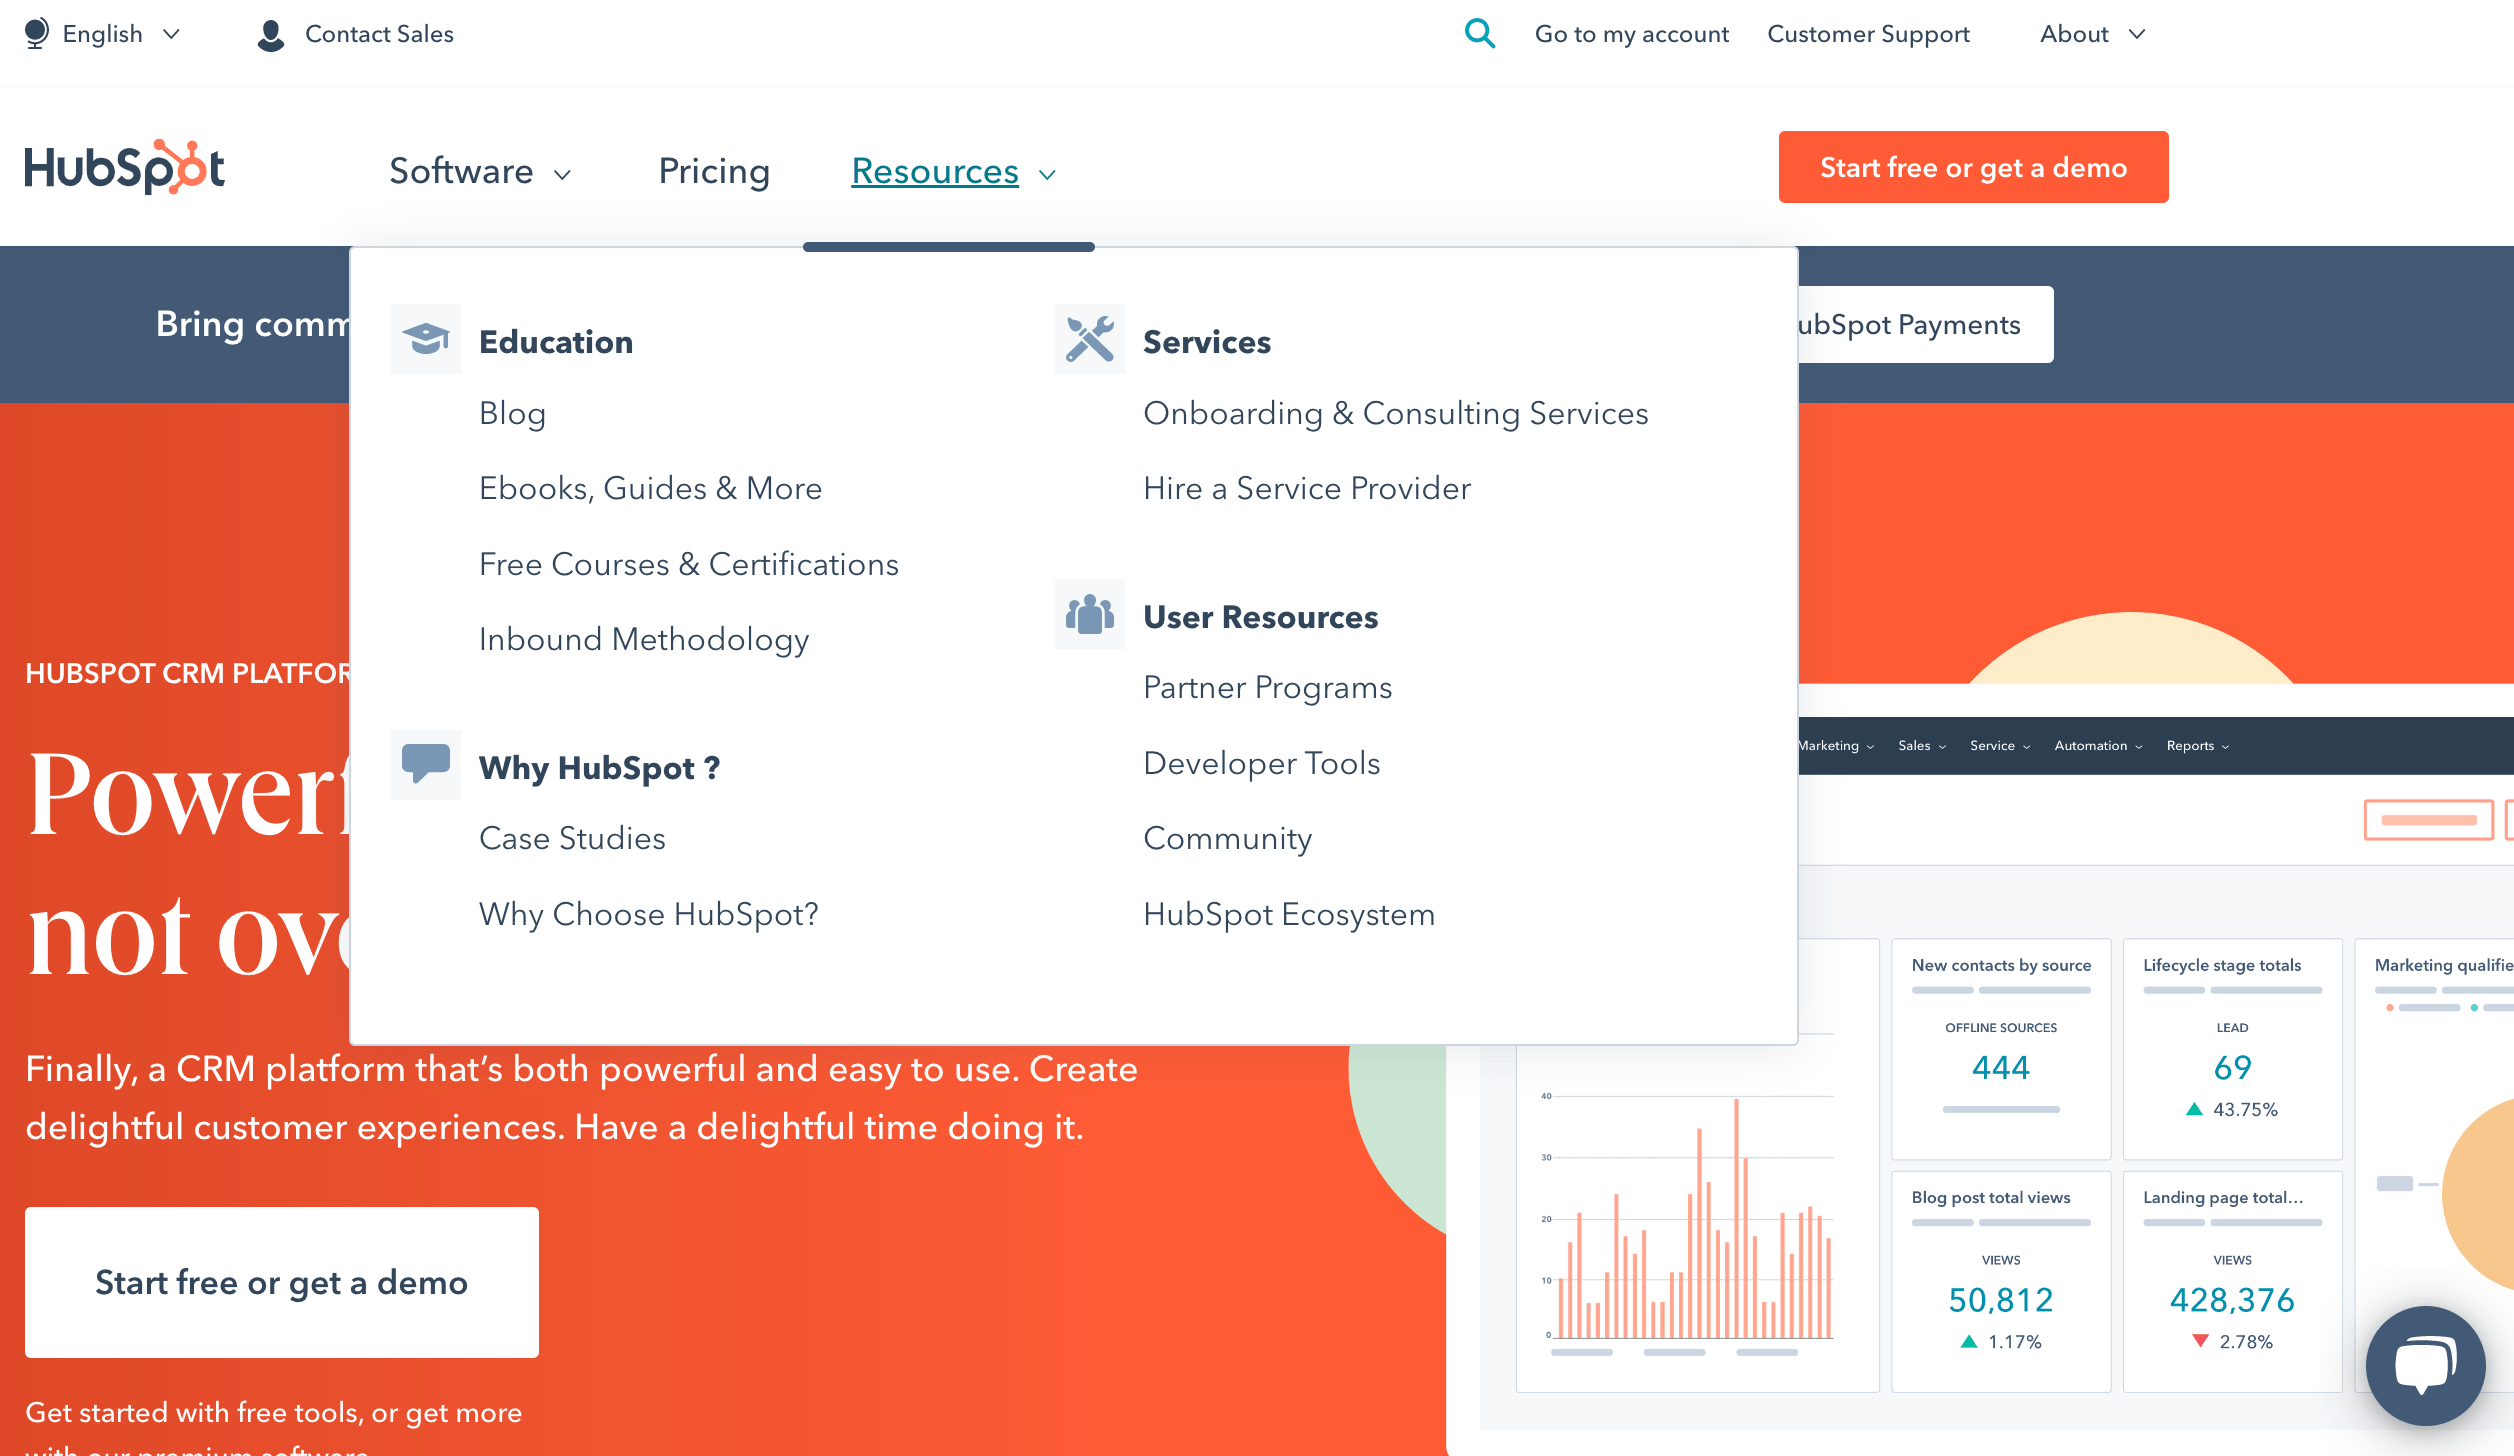Select Hire a Service Provider

pos(1307,488)
